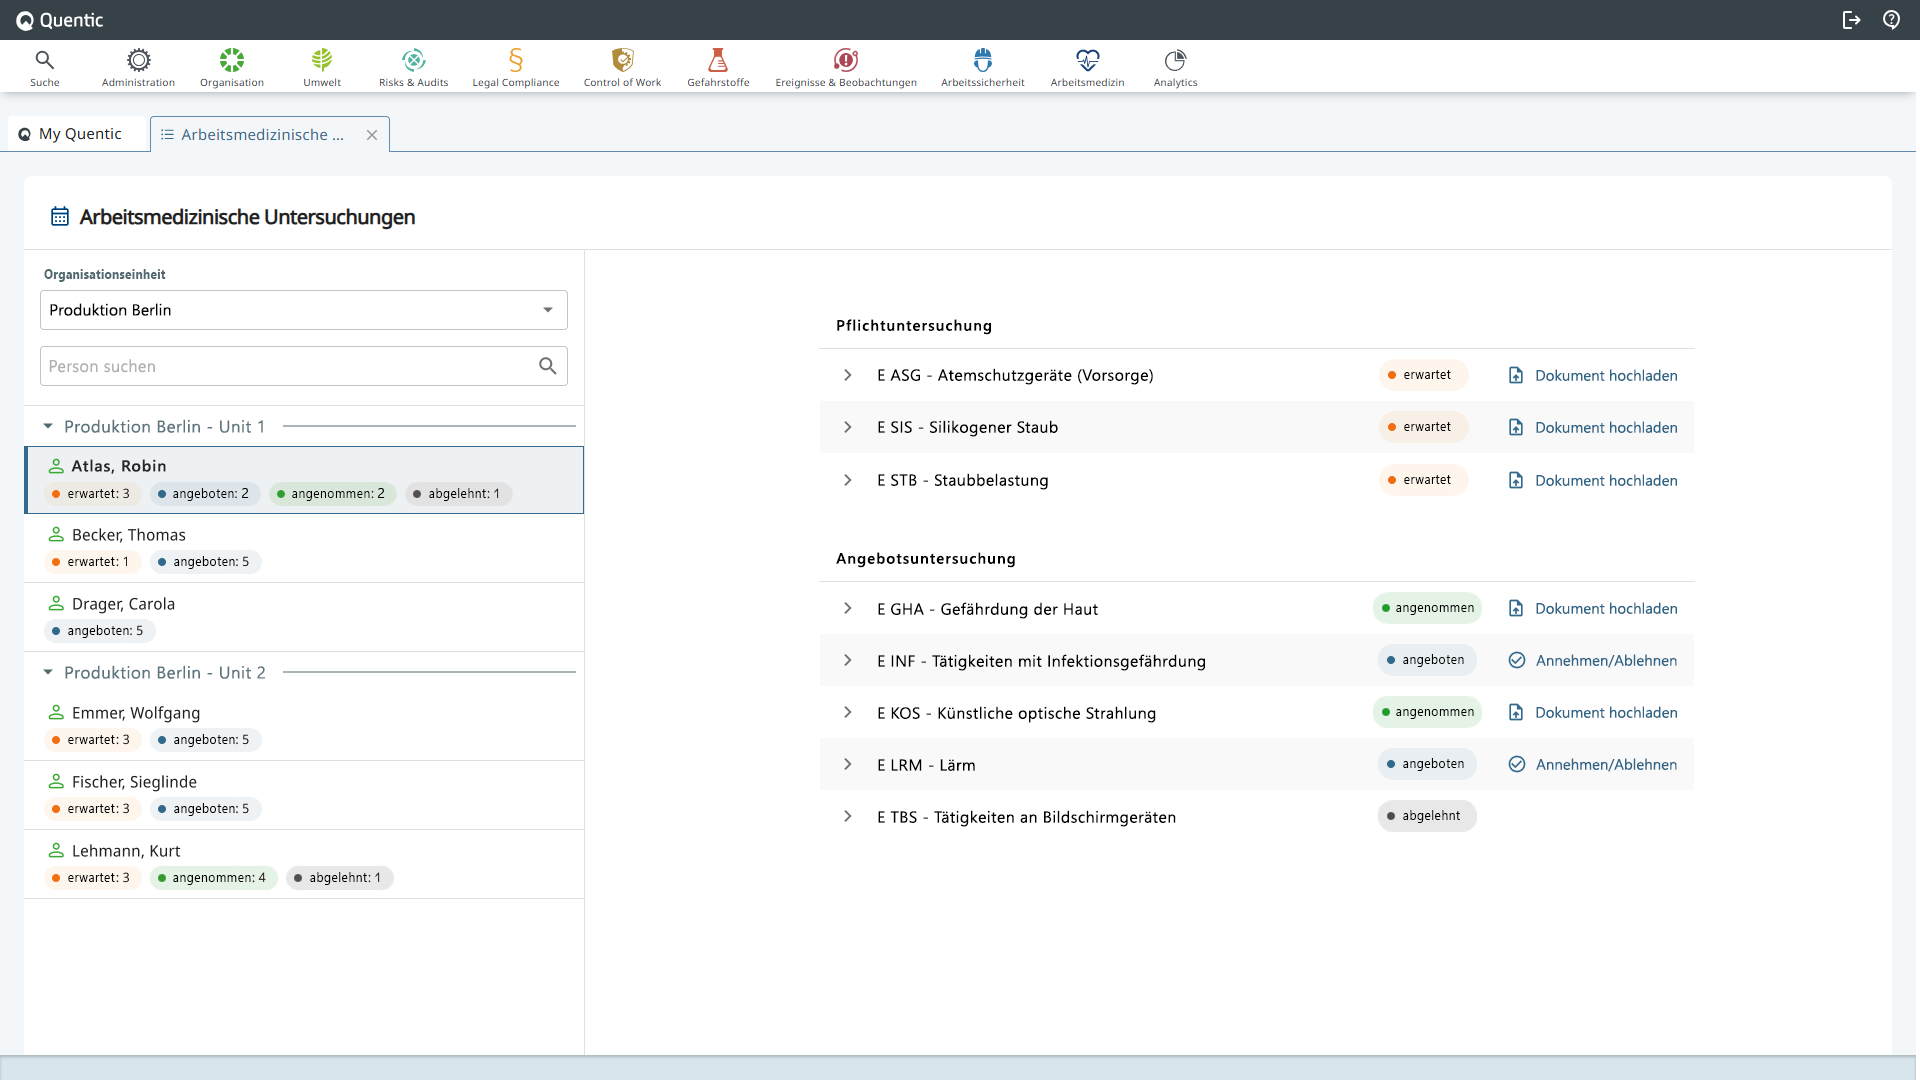Image resolution: width=1920 pixels, height=1080 pixels.
Task: Open the Organisation module
Action: click(232, 68)
